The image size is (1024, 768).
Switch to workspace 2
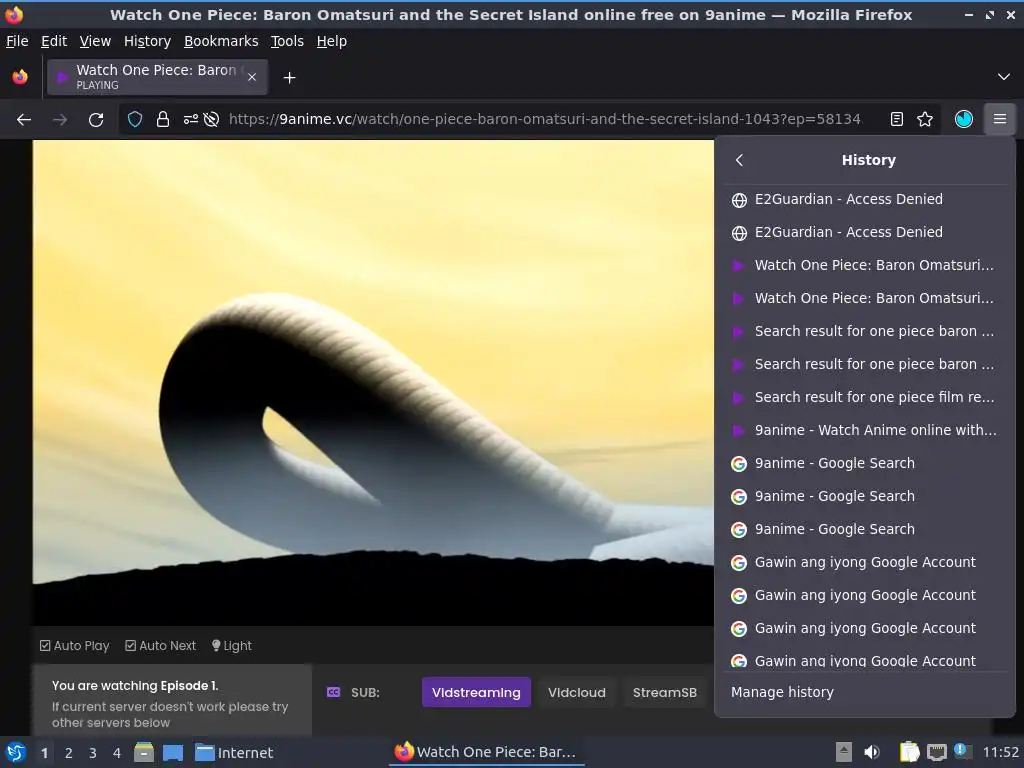(x=69, y=753)
